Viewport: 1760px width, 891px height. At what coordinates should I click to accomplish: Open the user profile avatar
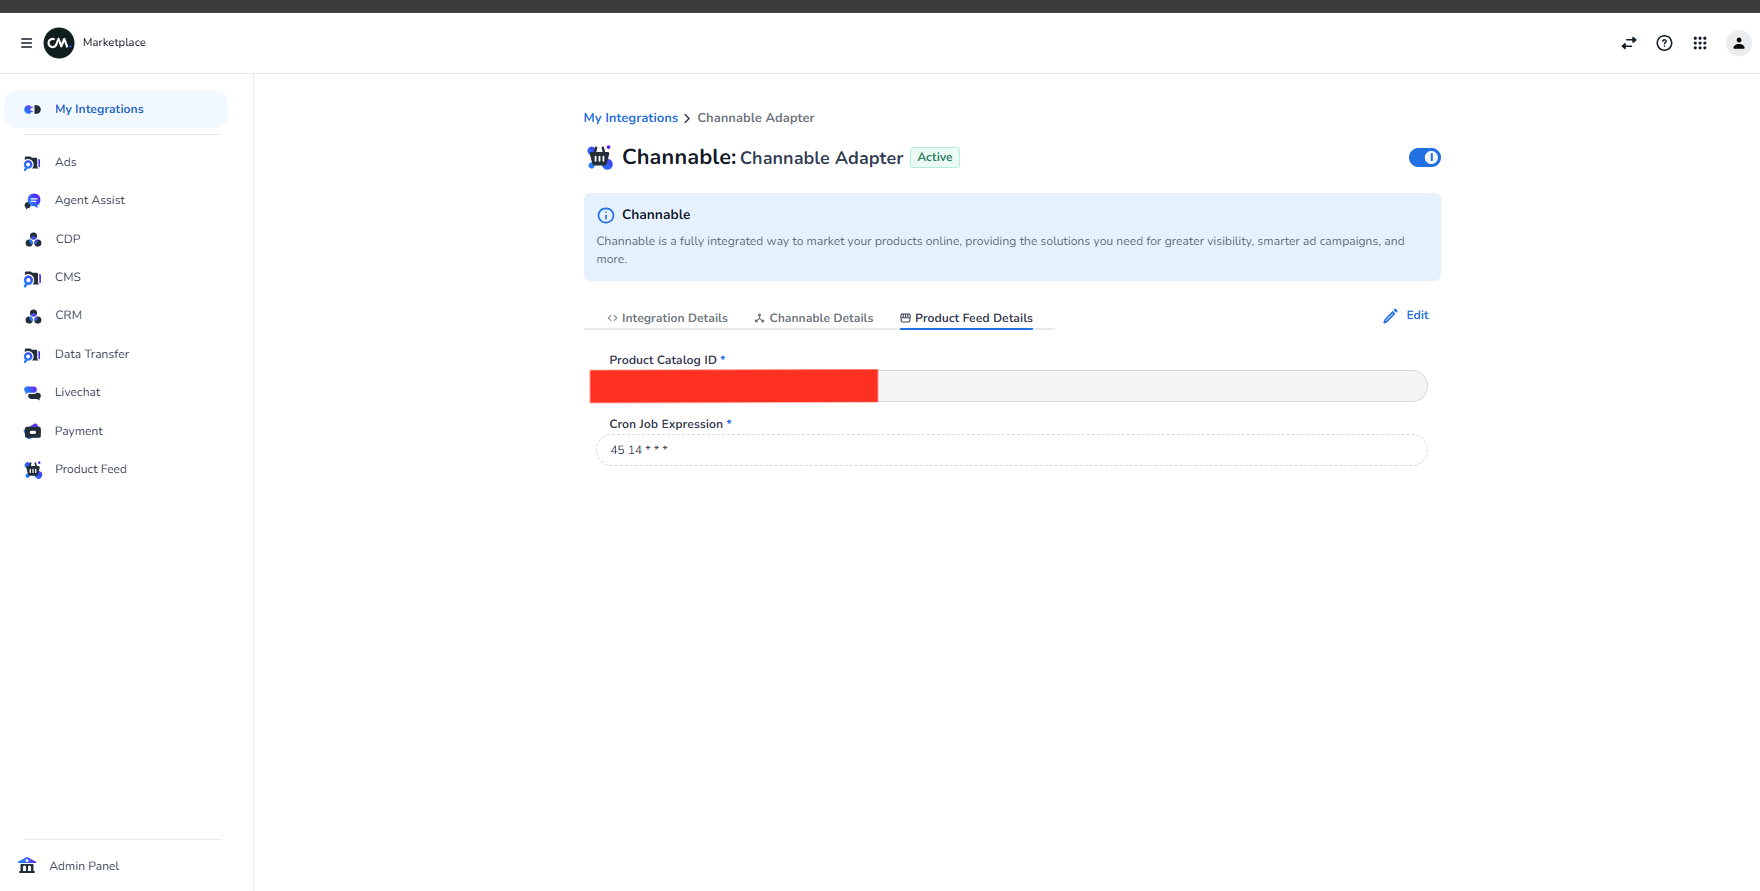coord(1739,43)
